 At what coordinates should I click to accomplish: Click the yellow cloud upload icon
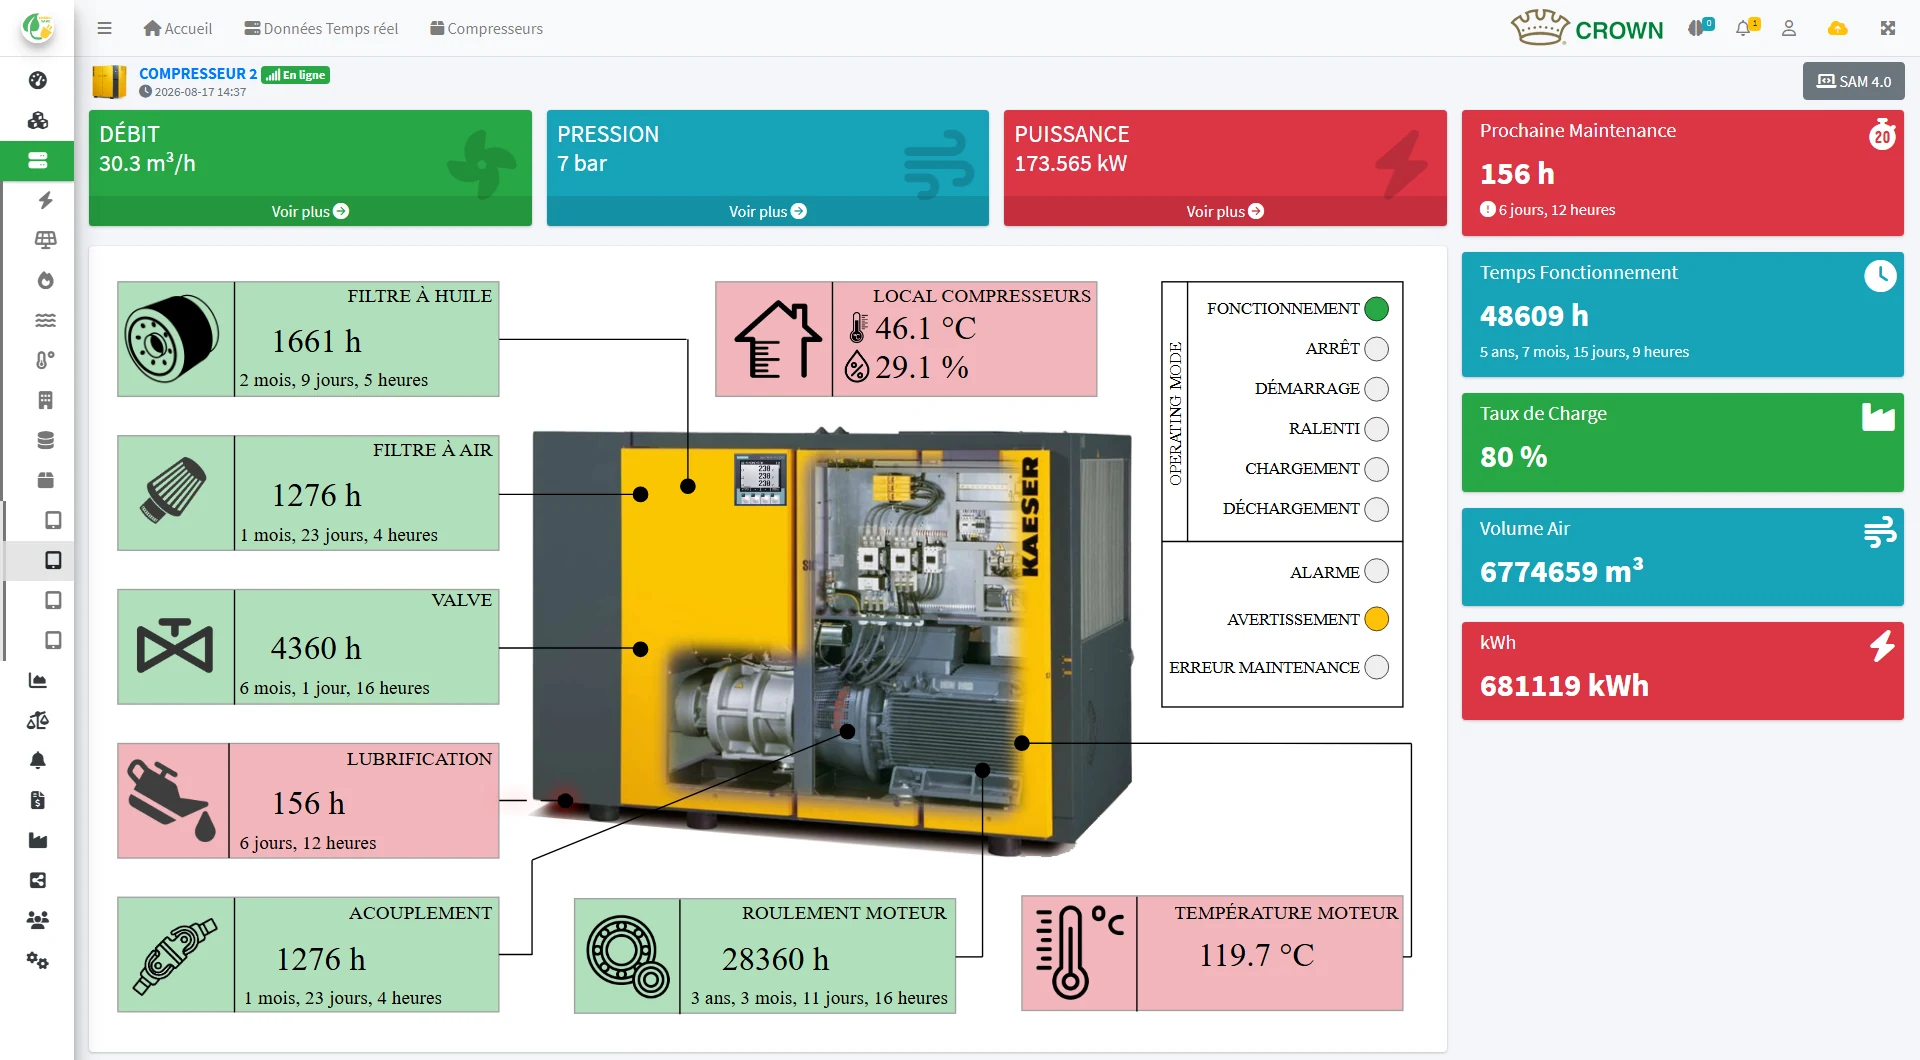tap(1838, 28)
